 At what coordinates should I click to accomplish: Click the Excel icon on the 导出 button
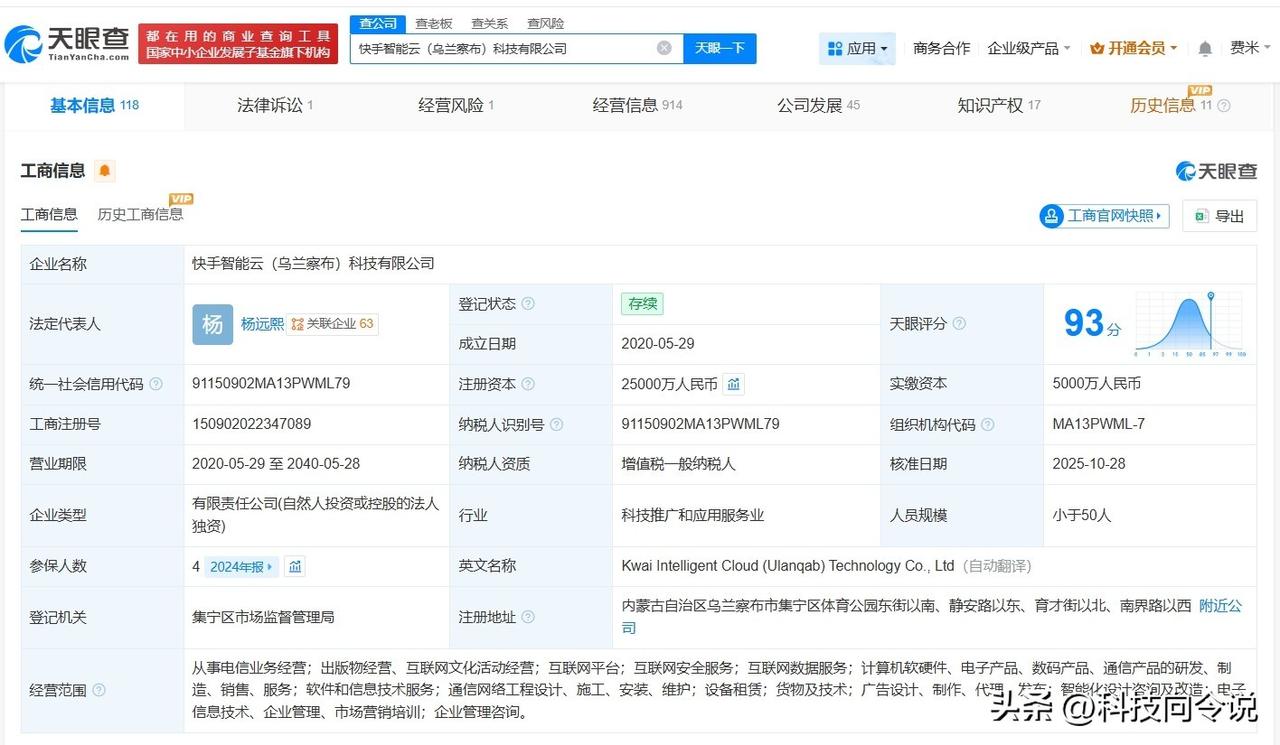pyautogui.click(x=1200, y=216)
